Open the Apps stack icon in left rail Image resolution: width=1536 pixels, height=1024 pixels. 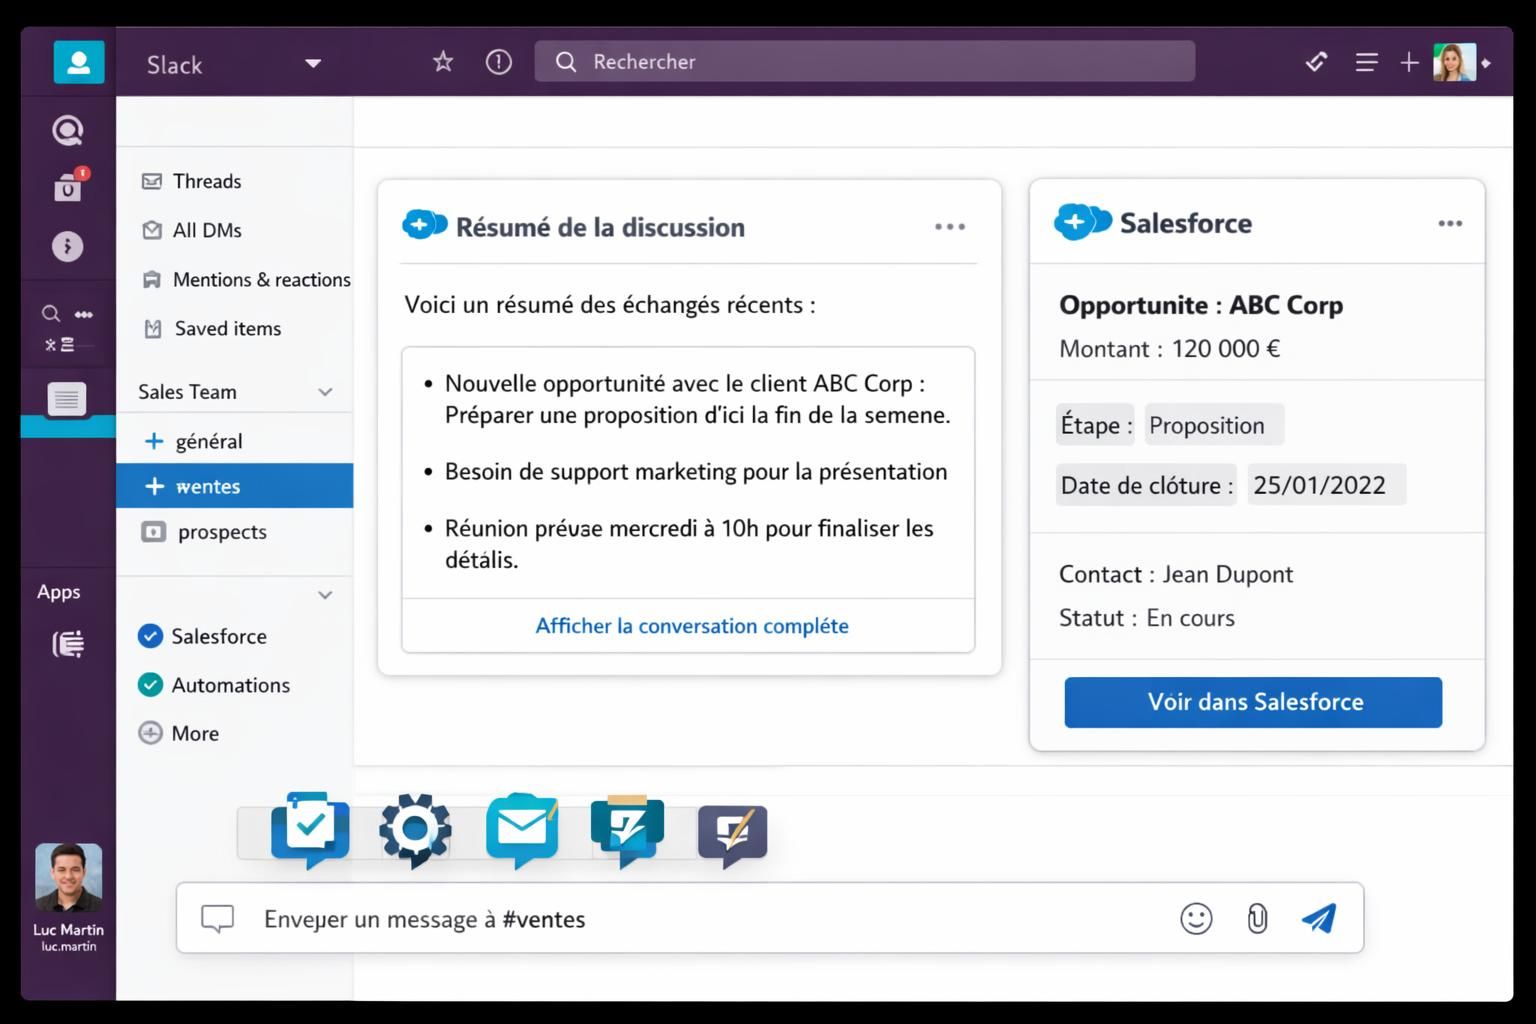(x=68, y=644)
